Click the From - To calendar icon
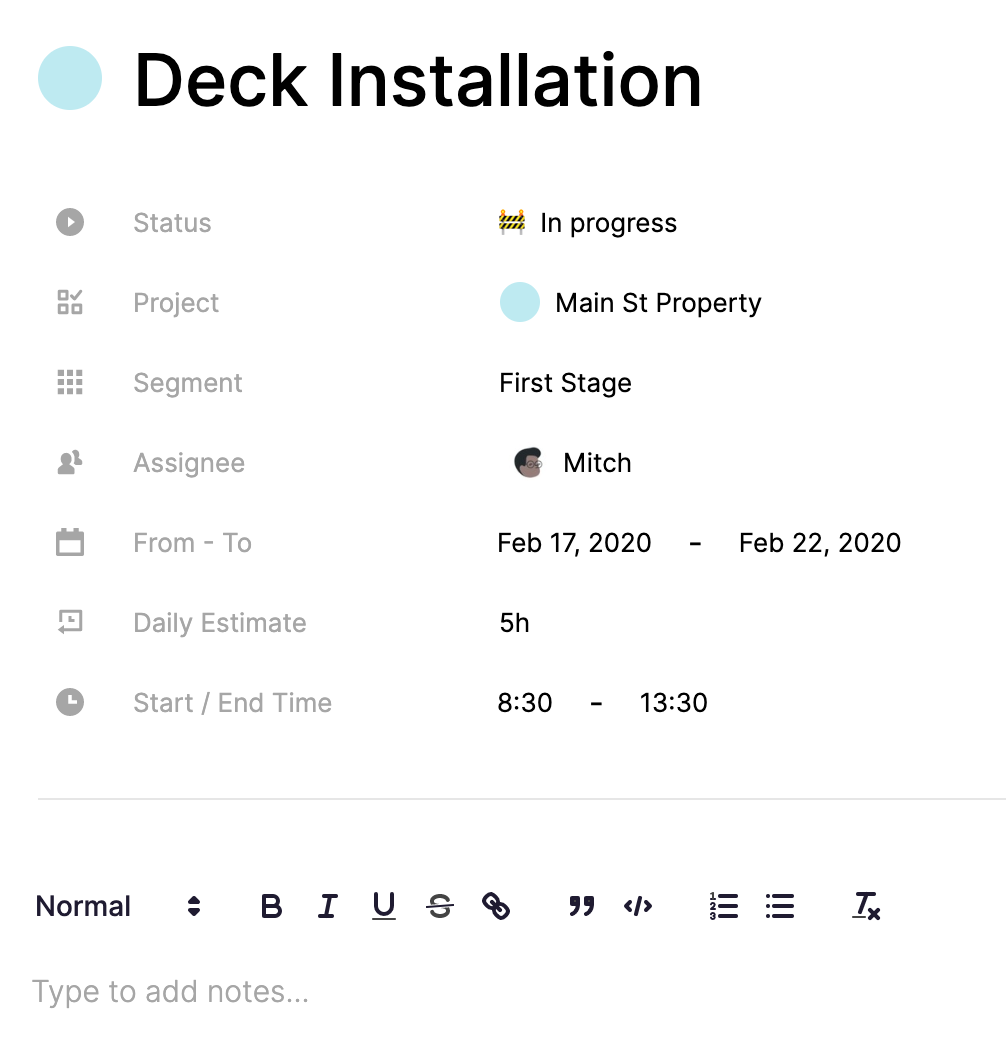This screenshot has width=1006, height=1046. pyautogui.click(x=69, y=542)
